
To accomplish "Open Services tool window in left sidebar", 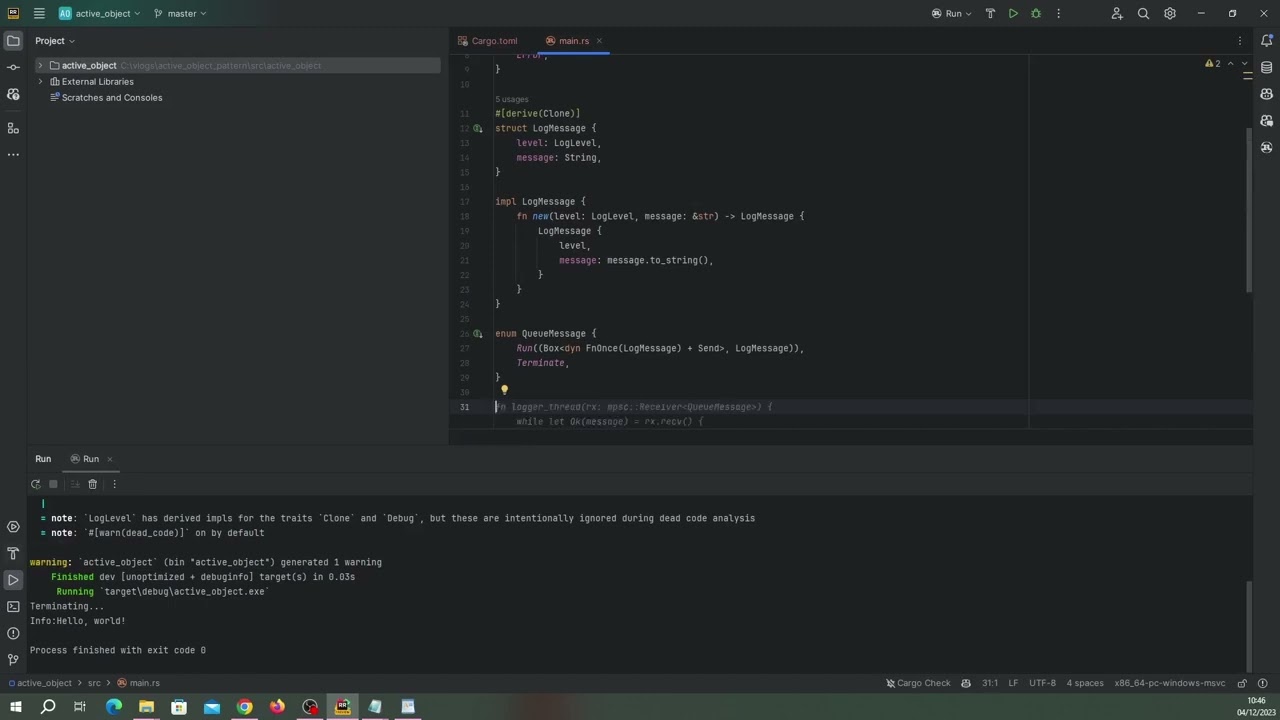I will click(13, 527).
